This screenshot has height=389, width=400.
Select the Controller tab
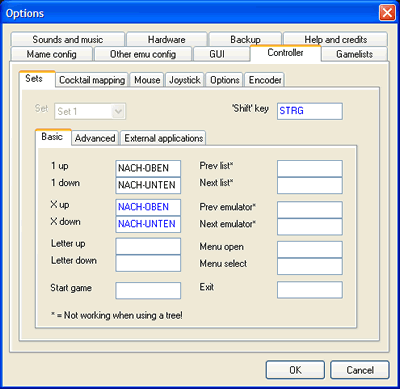coord(285,53)
